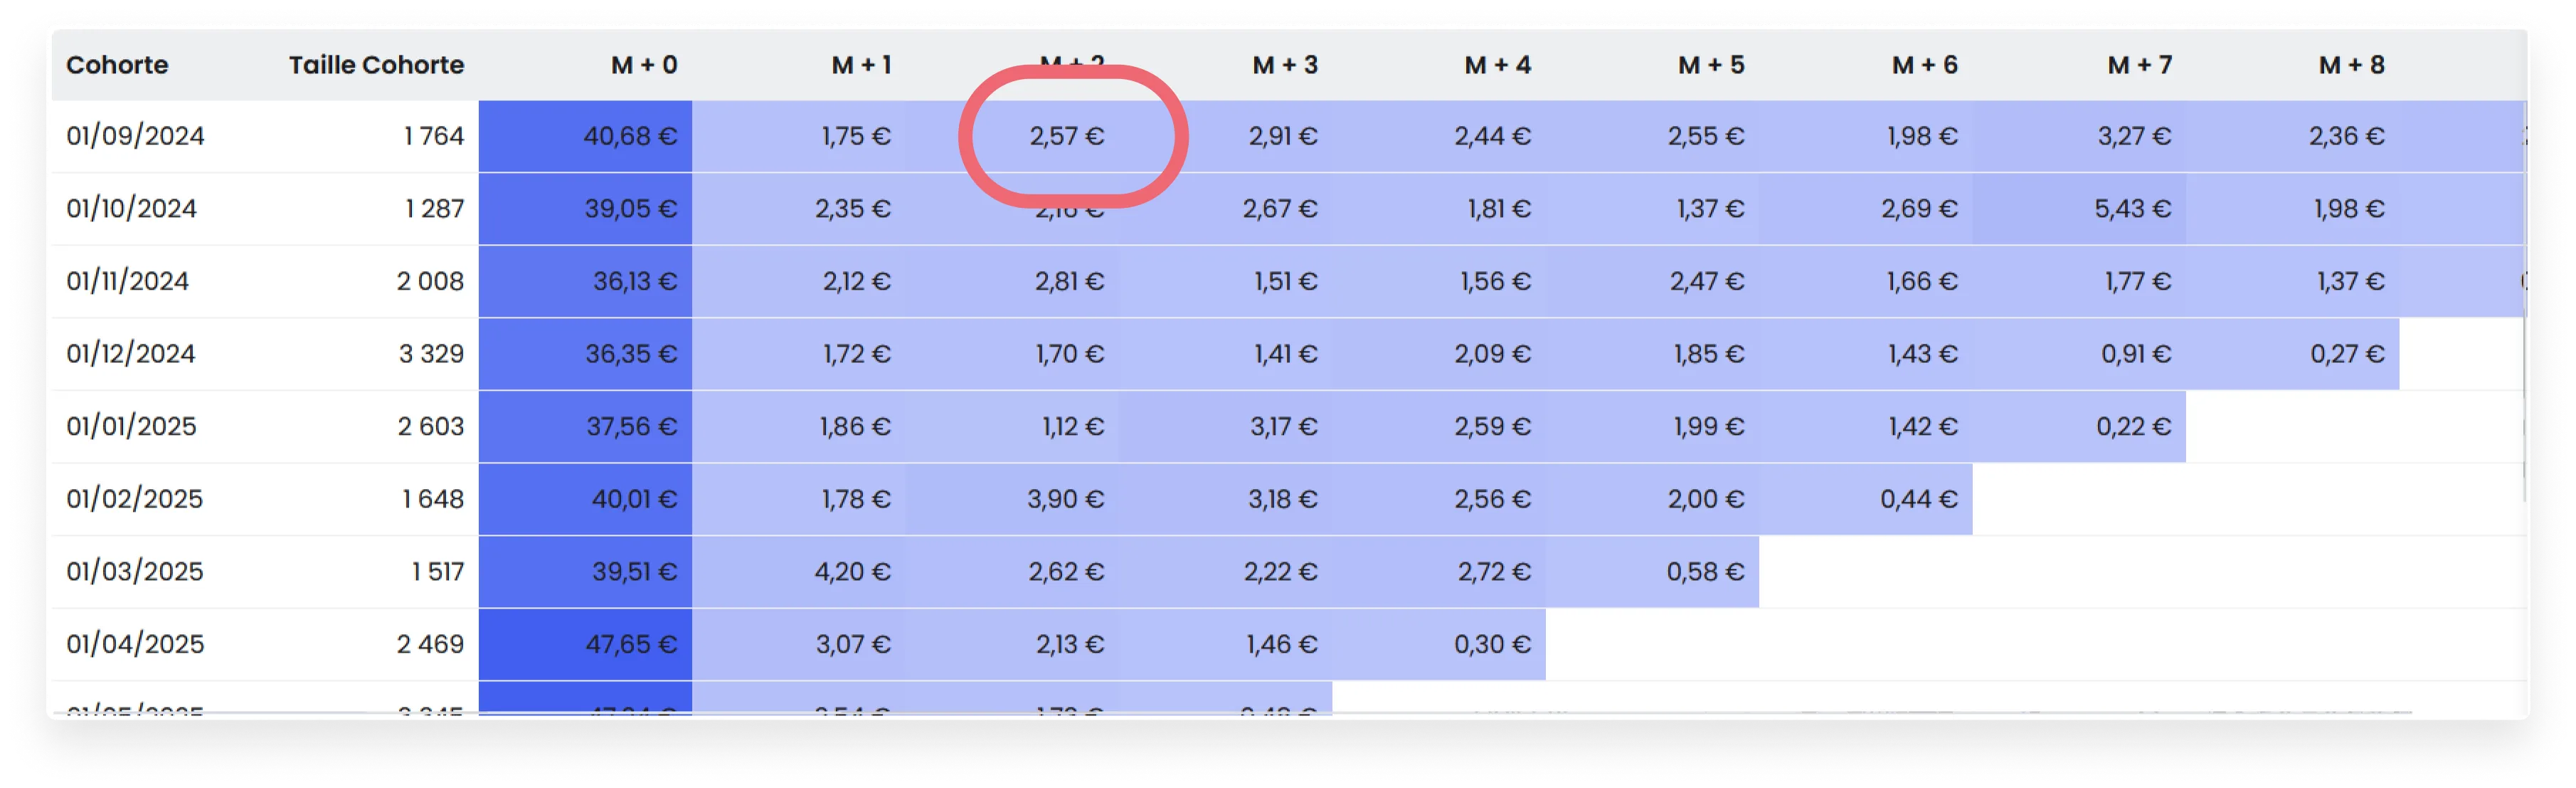Click the 2,36 € cell
The image size is (2576, 788).
point(2293,136)
